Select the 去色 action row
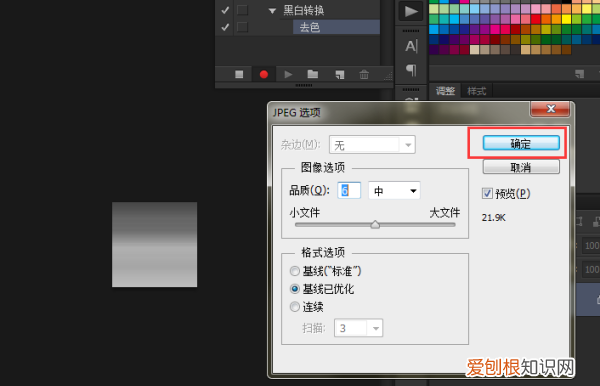This screenshot has width=600, height=386. click(x=336, y=27)
